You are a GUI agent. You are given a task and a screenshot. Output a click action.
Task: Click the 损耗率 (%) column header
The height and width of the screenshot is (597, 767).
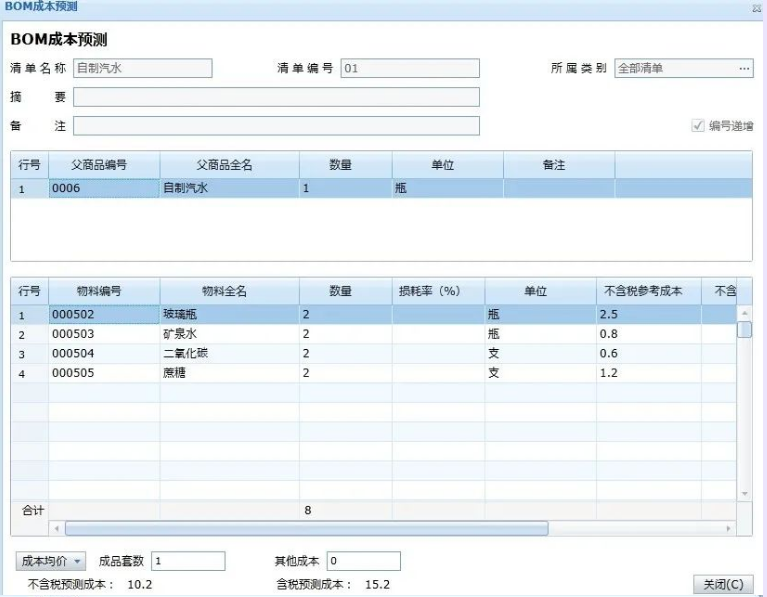pyautogui.click(x=438, y=291)
